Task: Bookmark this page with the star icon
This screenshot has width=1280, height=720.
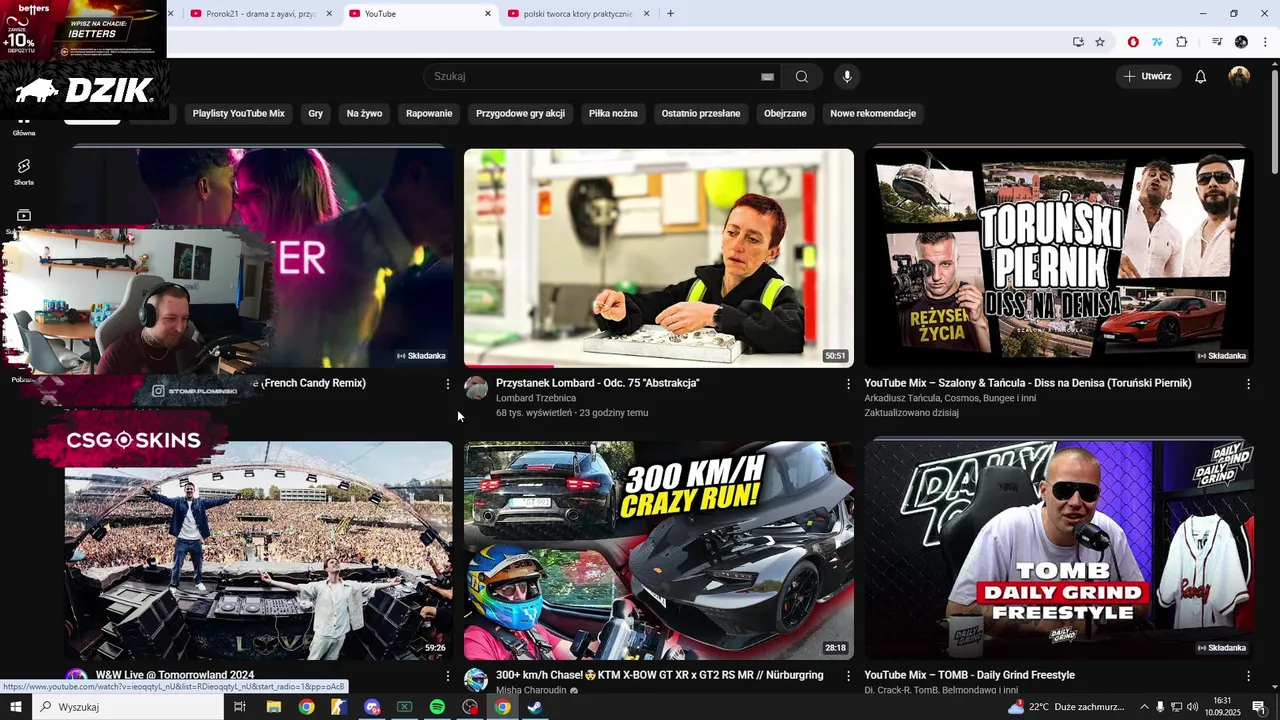Action: point(1100,42)
